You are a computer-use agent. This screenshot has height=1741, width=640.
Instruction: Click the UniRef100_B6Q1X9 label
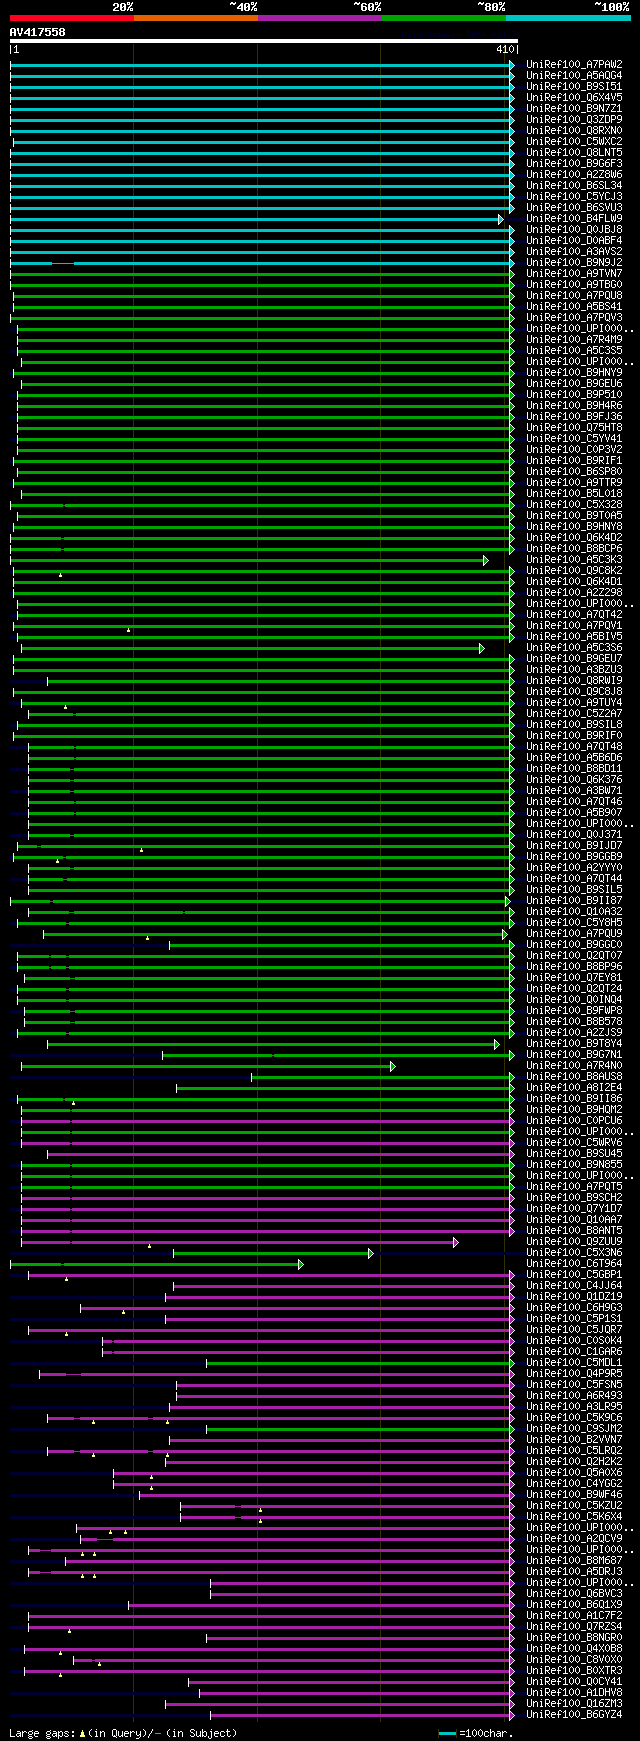coord(574,1605)
